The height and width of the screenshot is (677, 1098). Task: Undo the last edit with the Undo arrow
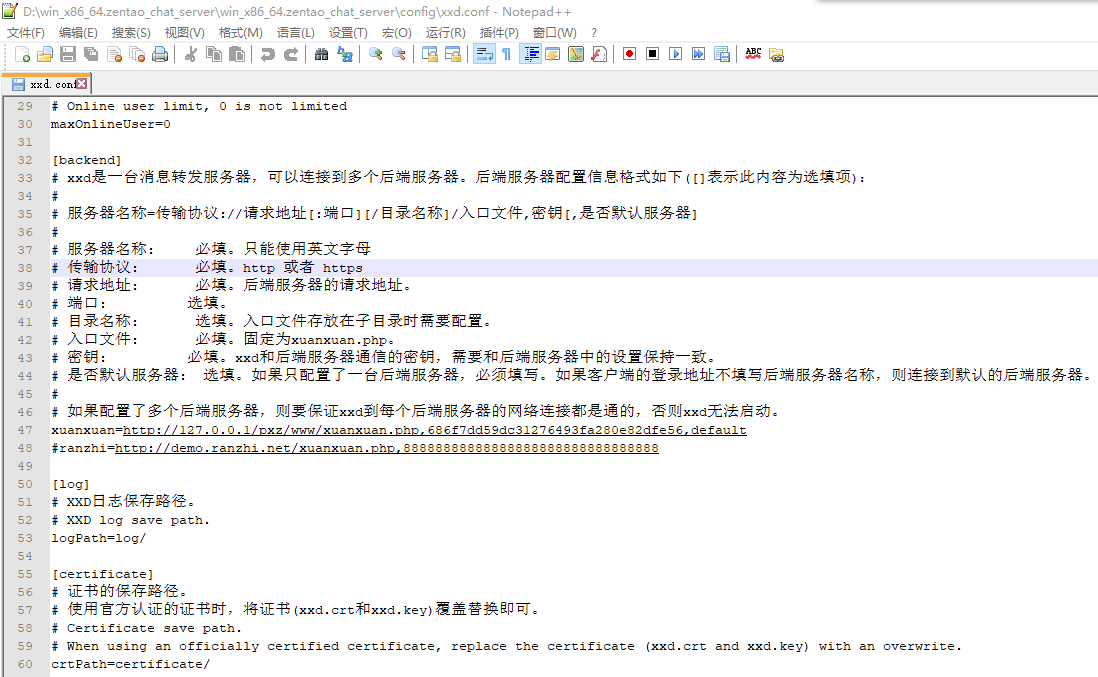point(267,55)
